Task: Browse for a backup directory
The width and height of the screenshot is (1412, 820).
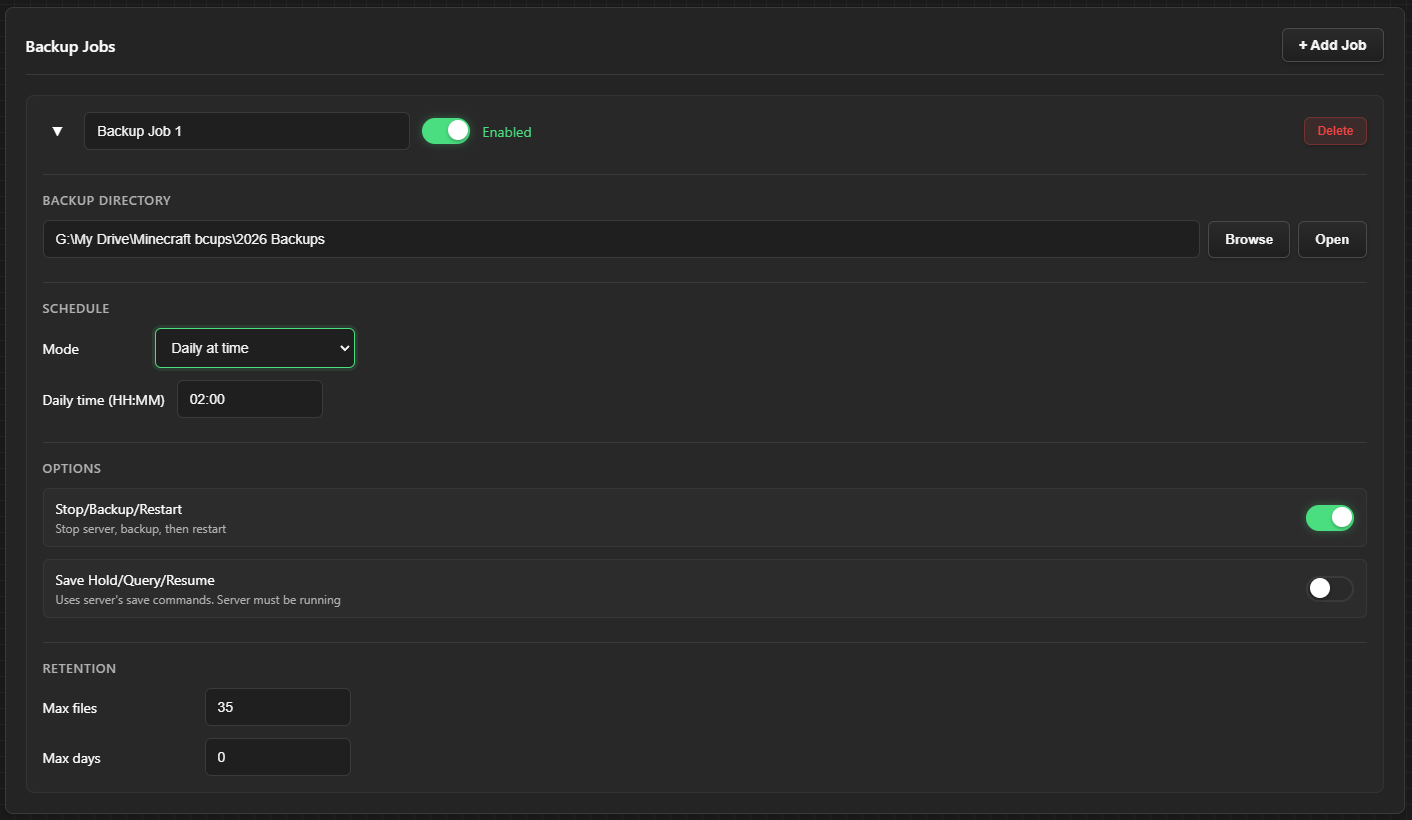Action: [x=1248, y=239]
